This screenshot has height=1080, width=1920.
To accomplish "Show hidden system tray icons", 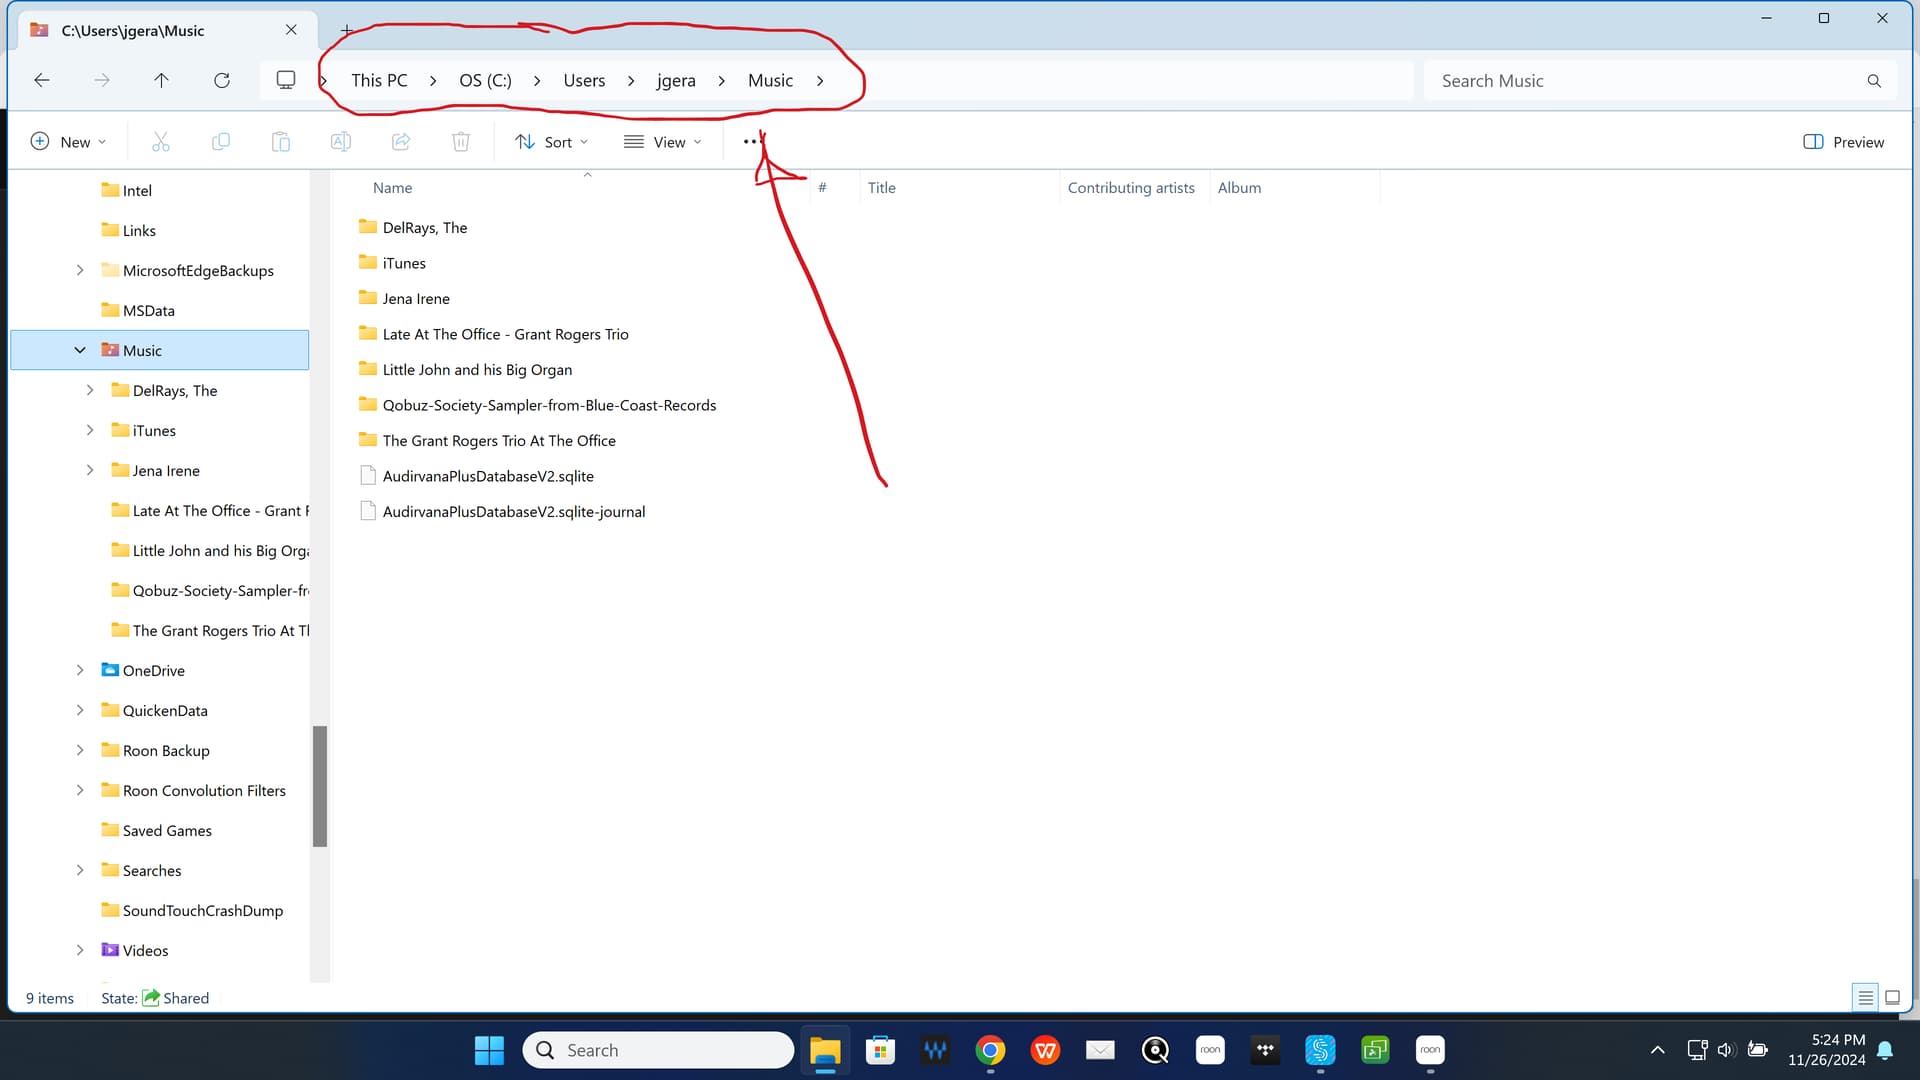I will 1657,1050.
